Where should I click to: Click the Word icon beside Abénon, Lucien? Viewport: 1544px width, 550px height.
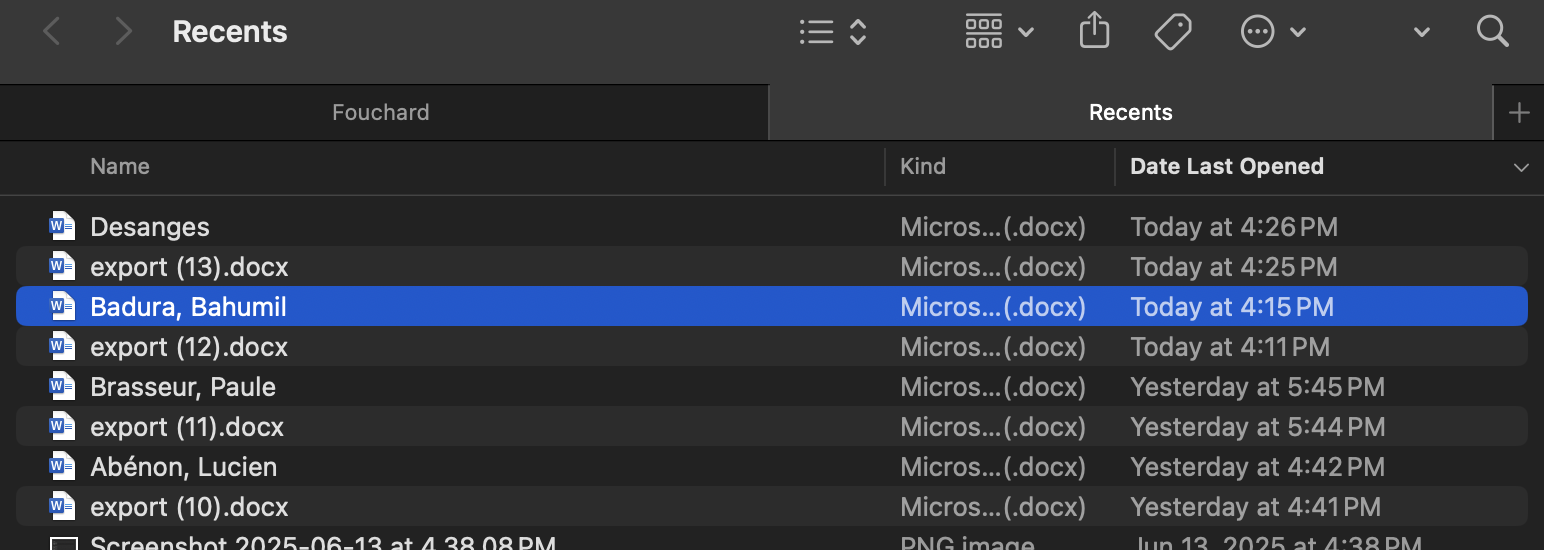pos(62,467)
